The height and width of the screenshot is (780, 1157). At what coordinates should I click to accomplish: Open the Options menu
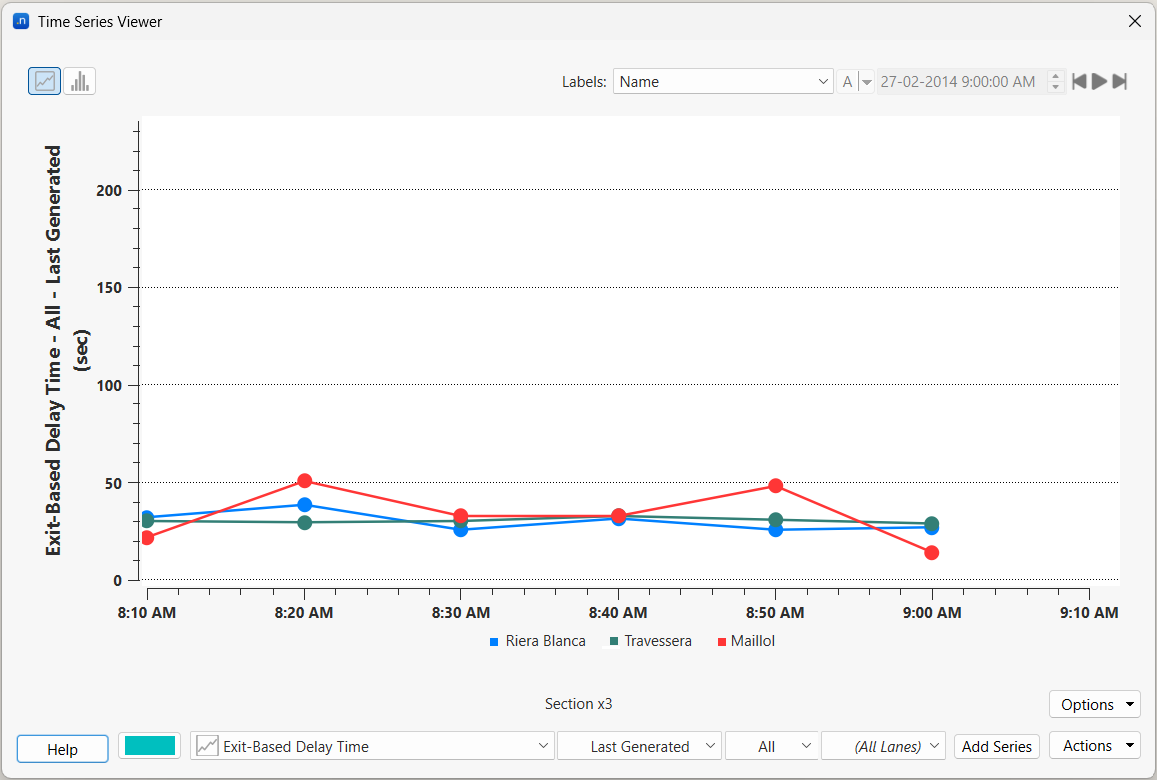pos(1095,704)
